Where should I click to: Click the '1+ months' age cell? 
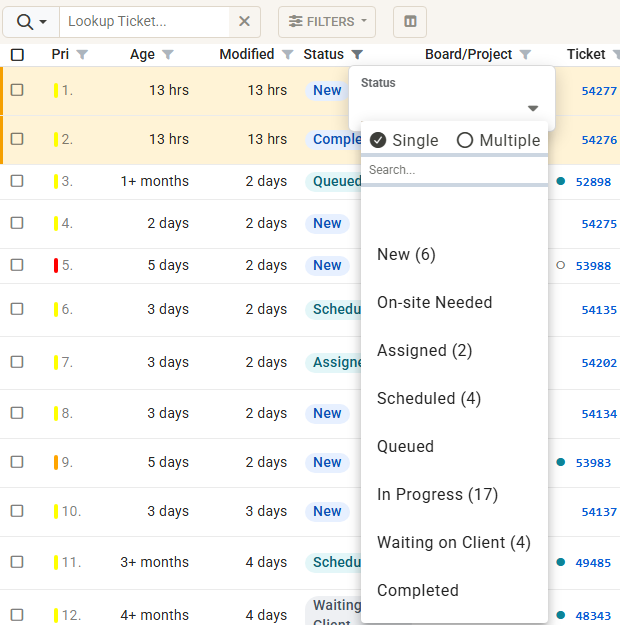pos(155,181)
